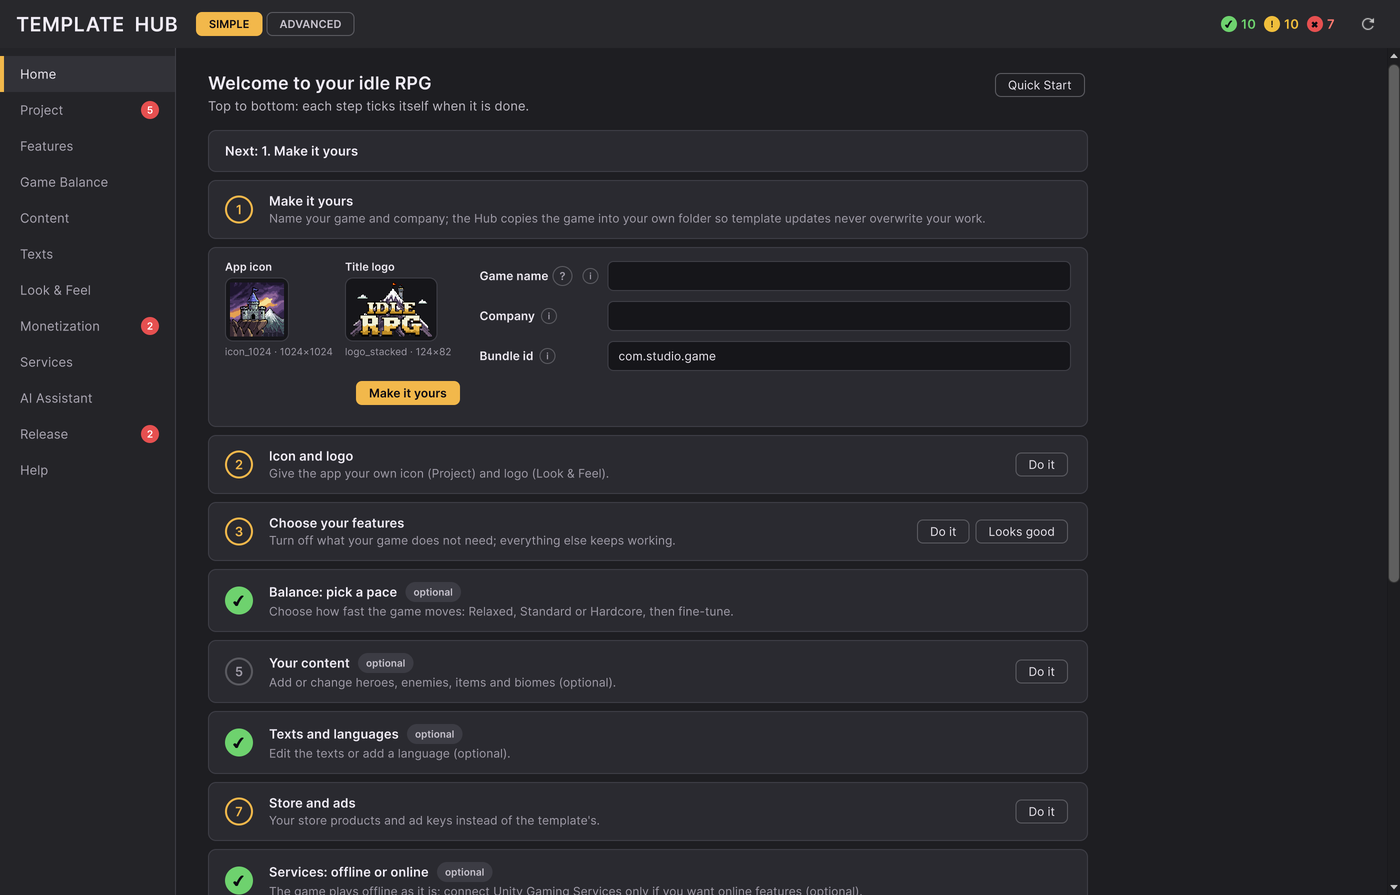Open Look & Feel in sidebar
Image resolution: width=1400 pixels, height=895 pixels.
point(88,290)
